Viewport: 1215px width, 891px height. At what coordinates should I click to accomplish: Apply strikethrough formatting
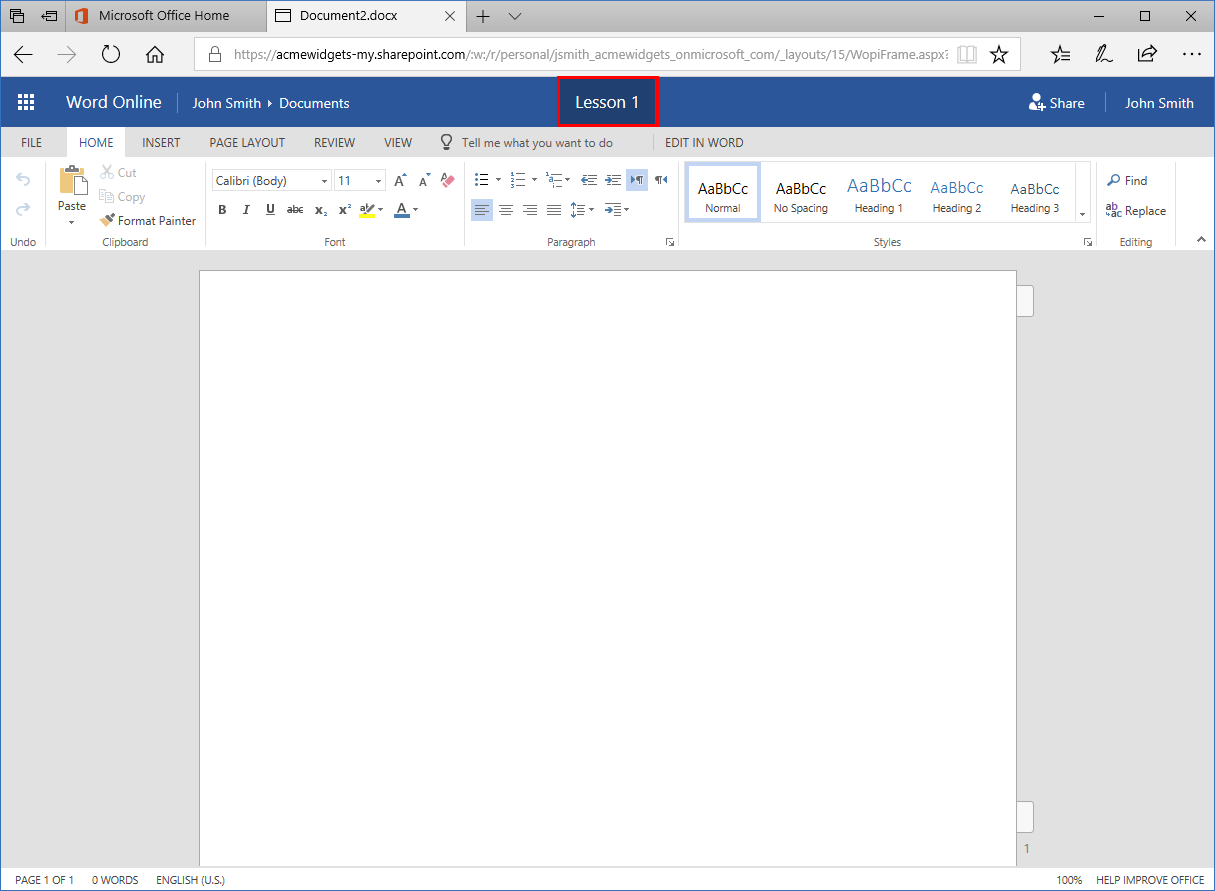tap(294, 209)
